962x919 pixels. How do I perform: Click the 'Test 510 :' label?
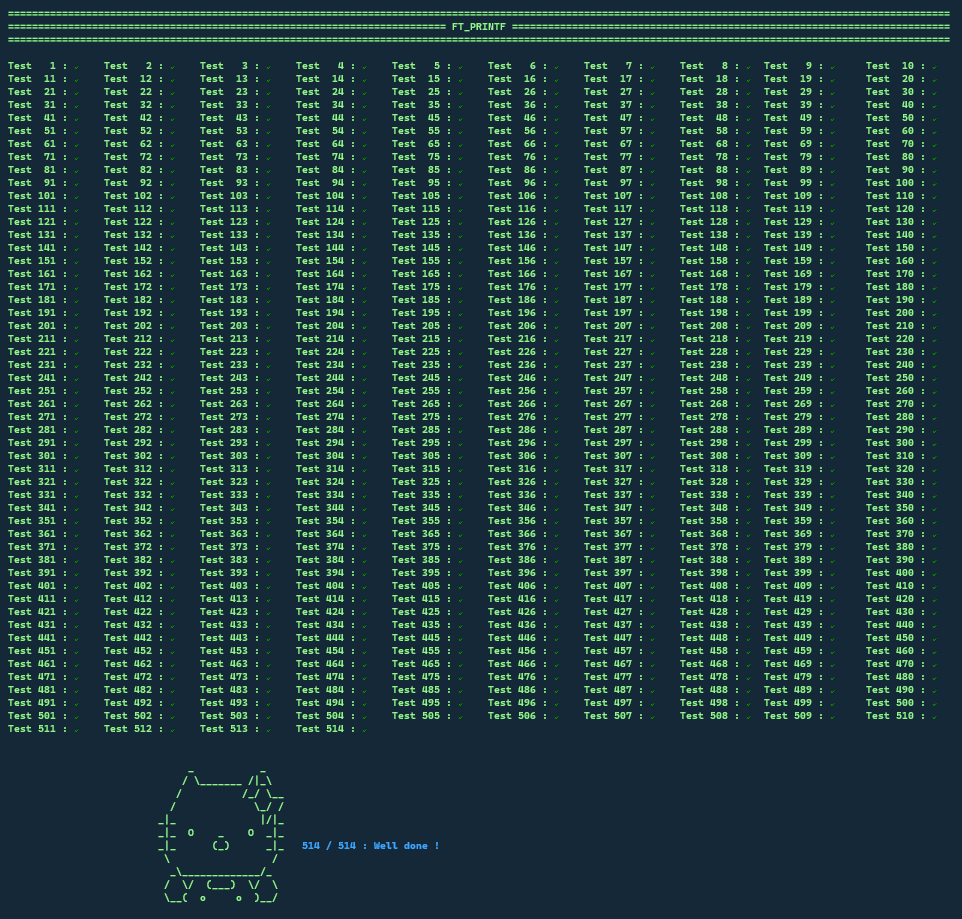click(x=895, y=716)
